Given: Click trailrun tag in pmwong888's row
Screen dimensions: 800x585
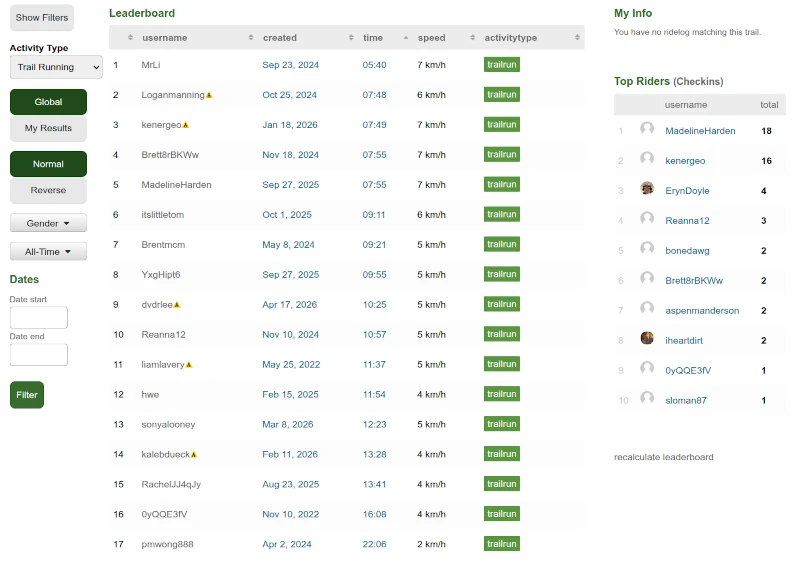Looking at the screenshot, I should click(502, 544).
